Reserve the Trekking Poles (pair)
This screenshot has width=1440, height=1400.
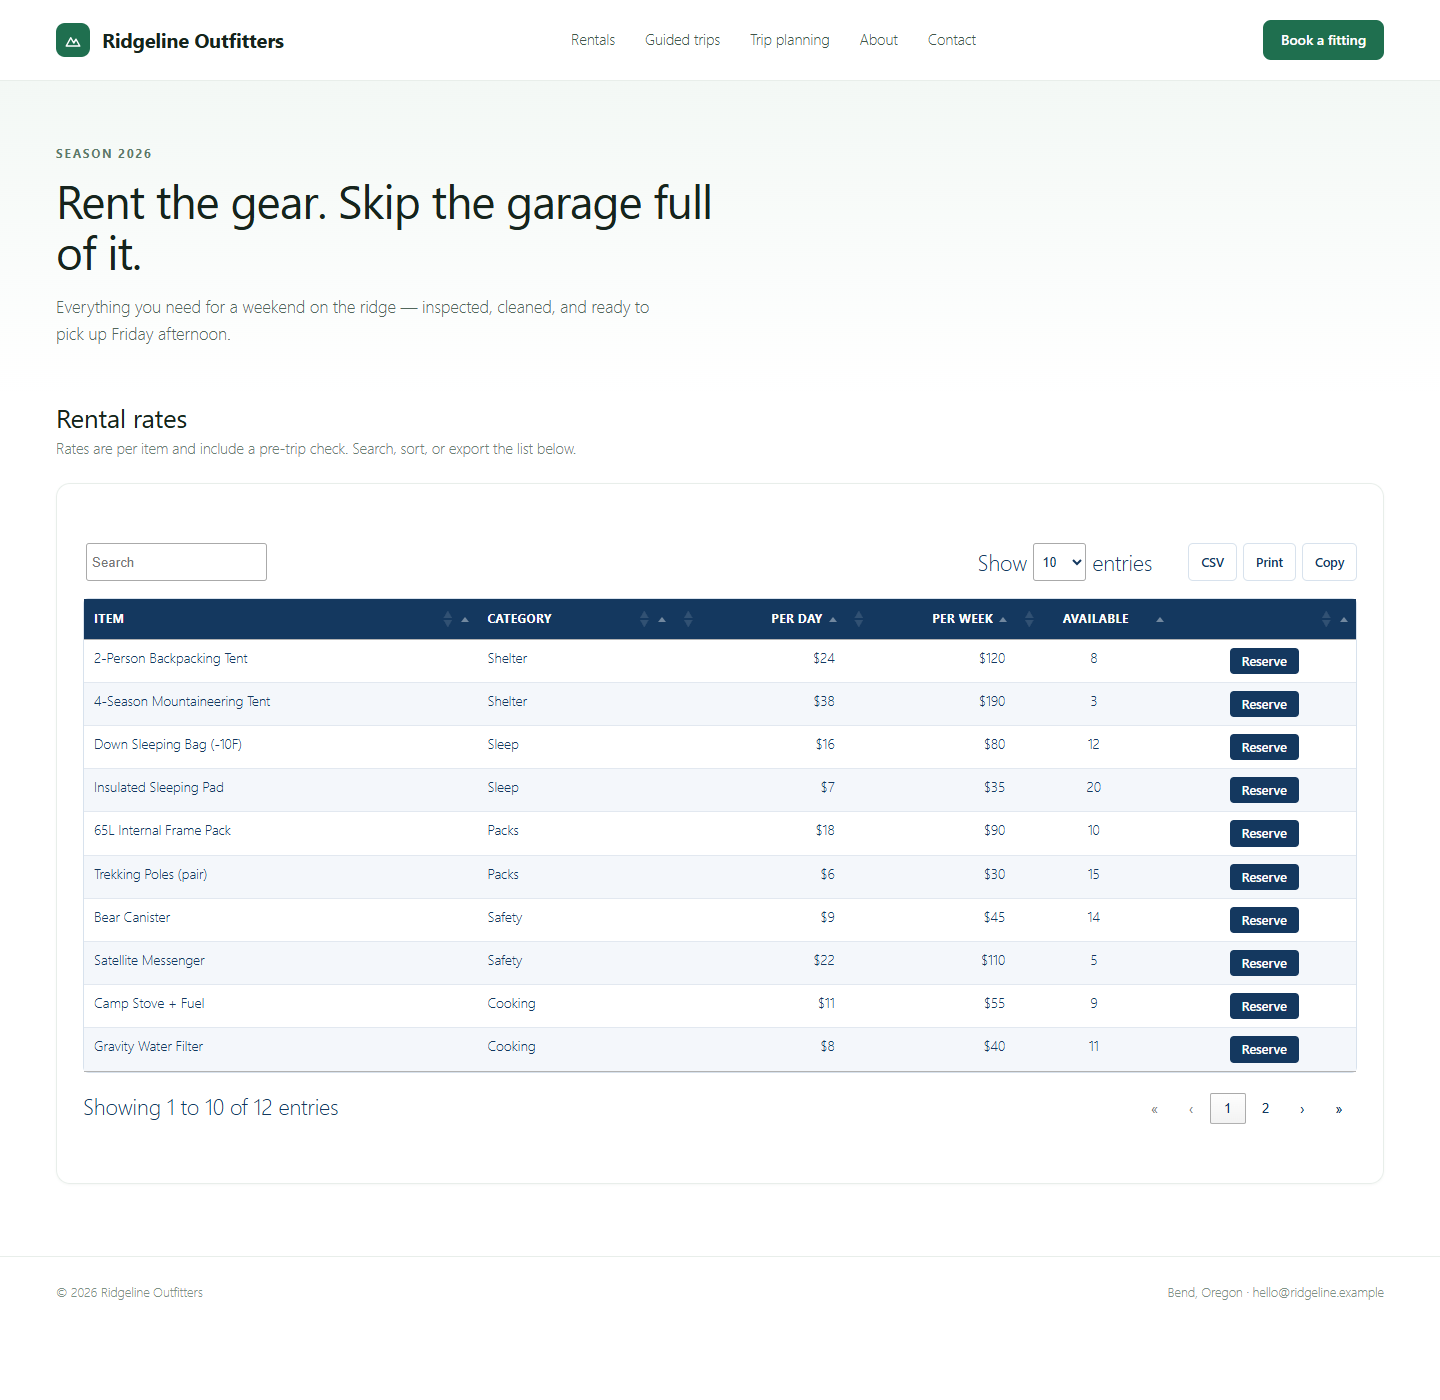1264,877
